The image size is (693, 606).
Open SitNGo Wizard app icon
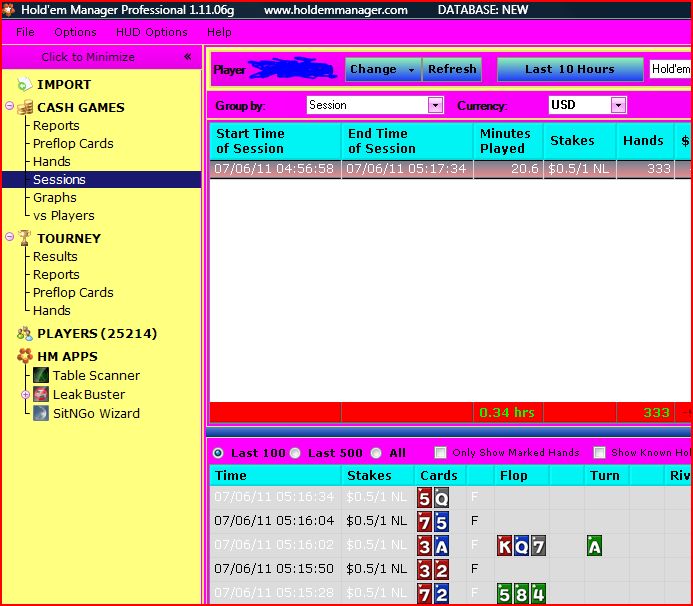pos(41,413)
